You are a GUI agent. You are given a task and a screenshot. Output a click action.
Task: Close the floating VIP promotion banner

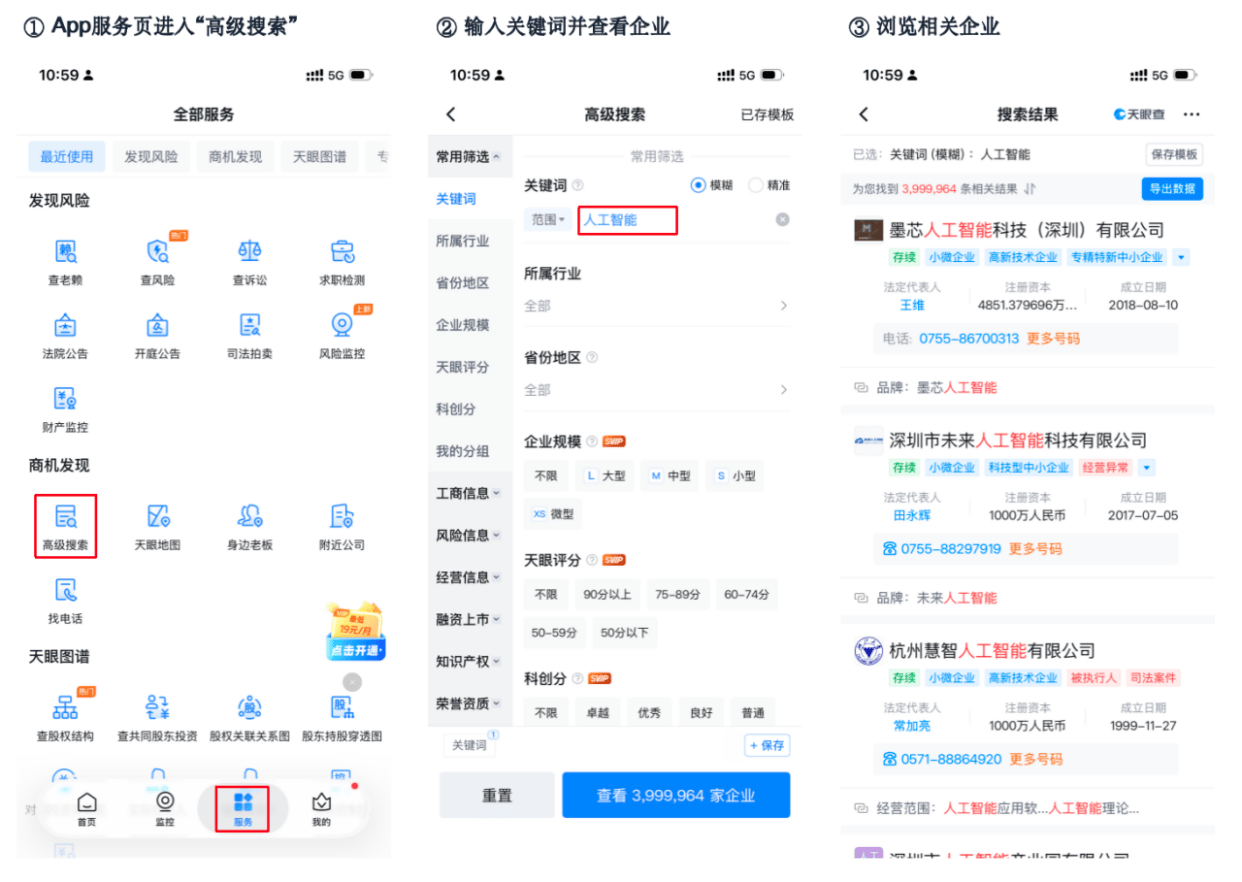tap(352, 682)
